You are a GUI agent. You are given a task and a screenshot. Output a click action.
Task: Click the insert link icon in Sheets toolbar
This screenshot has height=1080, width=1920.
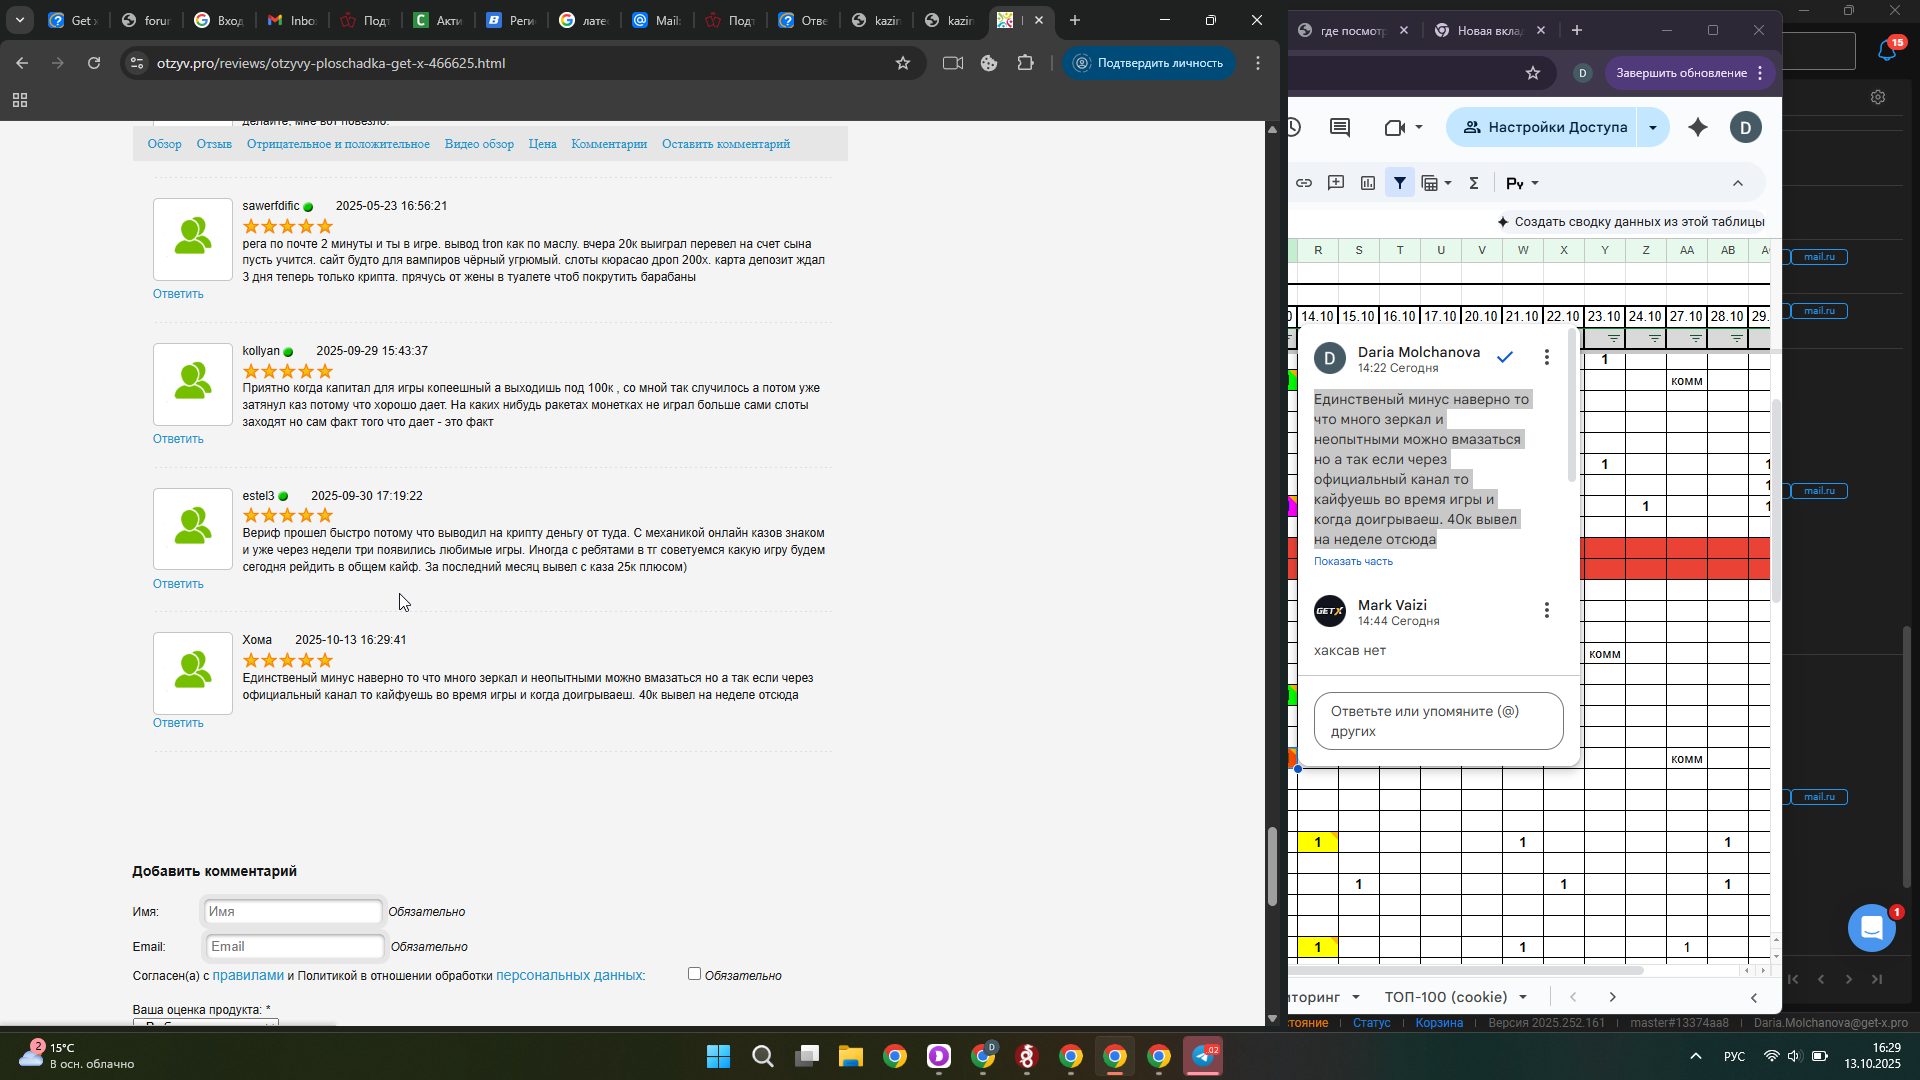tap(1304, 183)
